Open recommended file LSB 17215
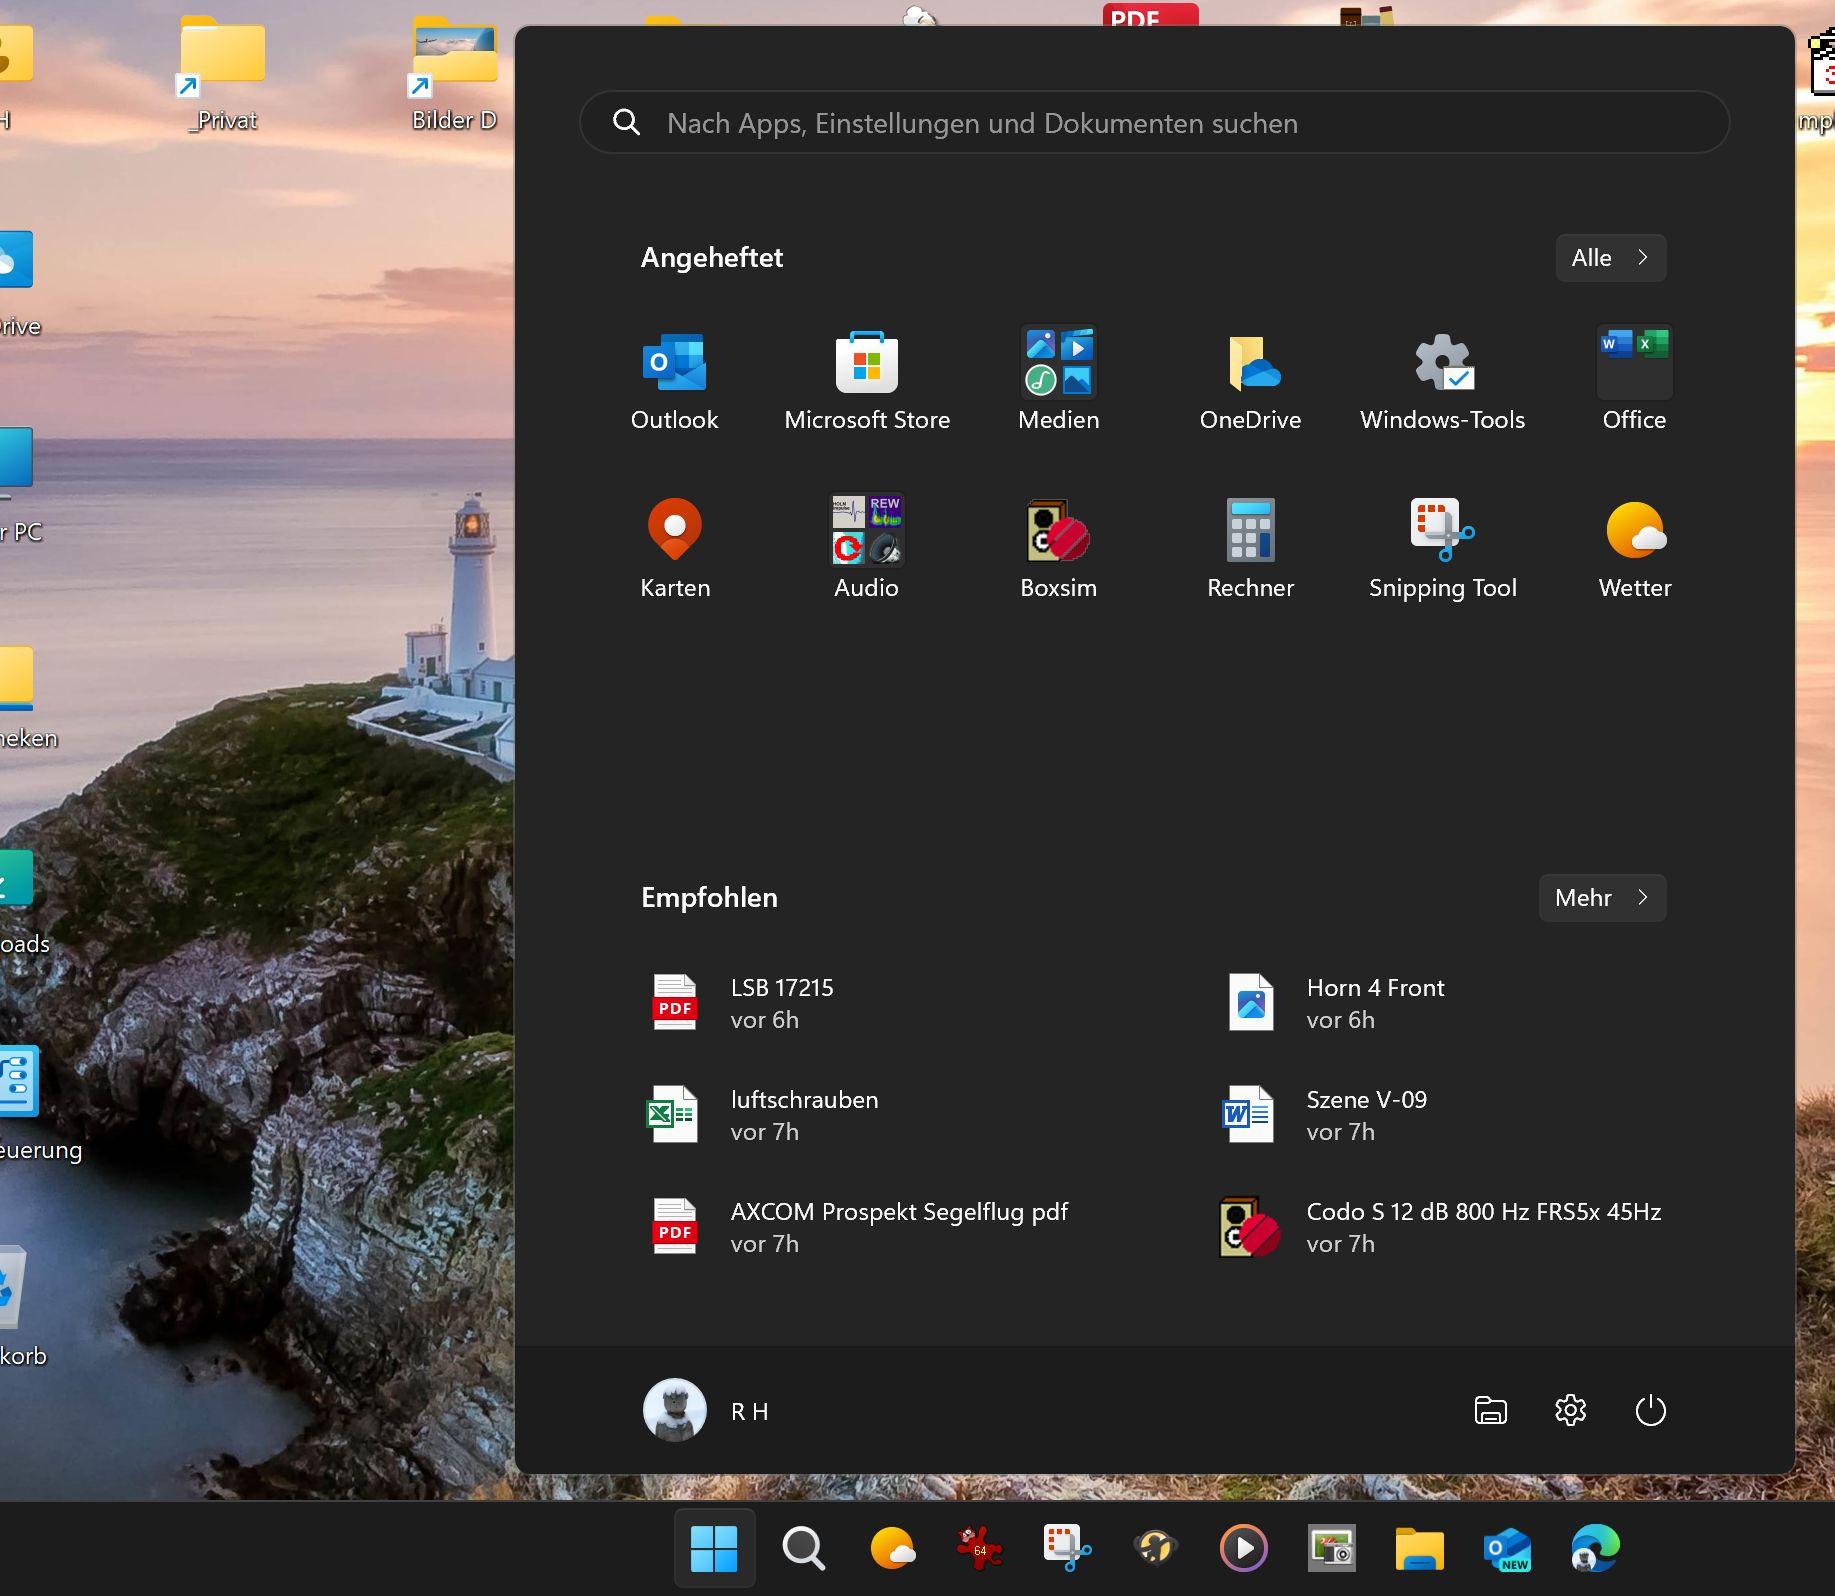This screenshot has width=1835, height=1596. pyautogui.click(x=780, y=1003)
